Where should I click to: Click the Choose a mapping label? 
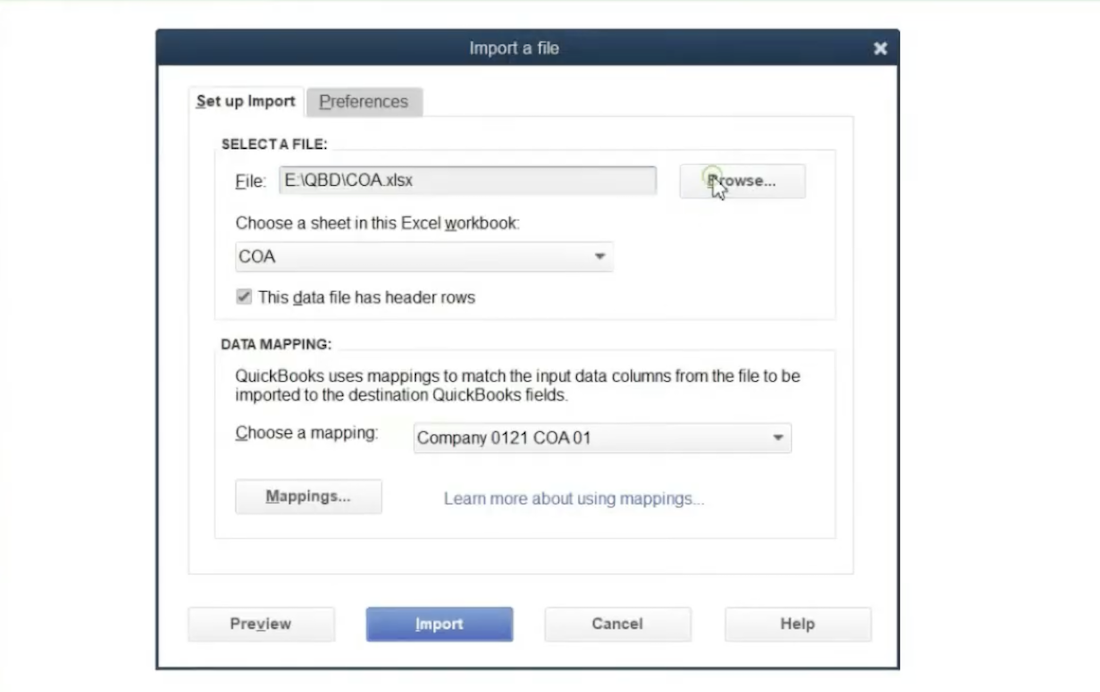click(x=307, y=433)
